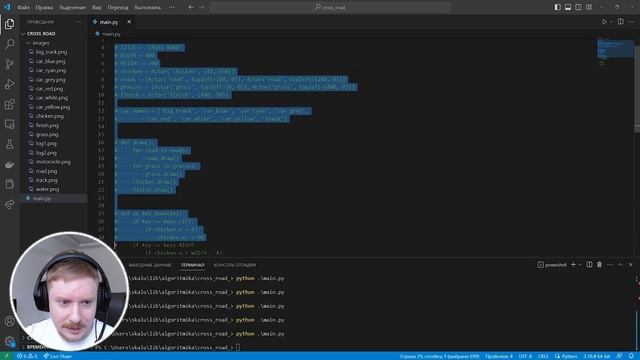Create a new terminal with plus icon
Image resolution: width=640 pixels, height=360 pixels.
click(573, 265)
